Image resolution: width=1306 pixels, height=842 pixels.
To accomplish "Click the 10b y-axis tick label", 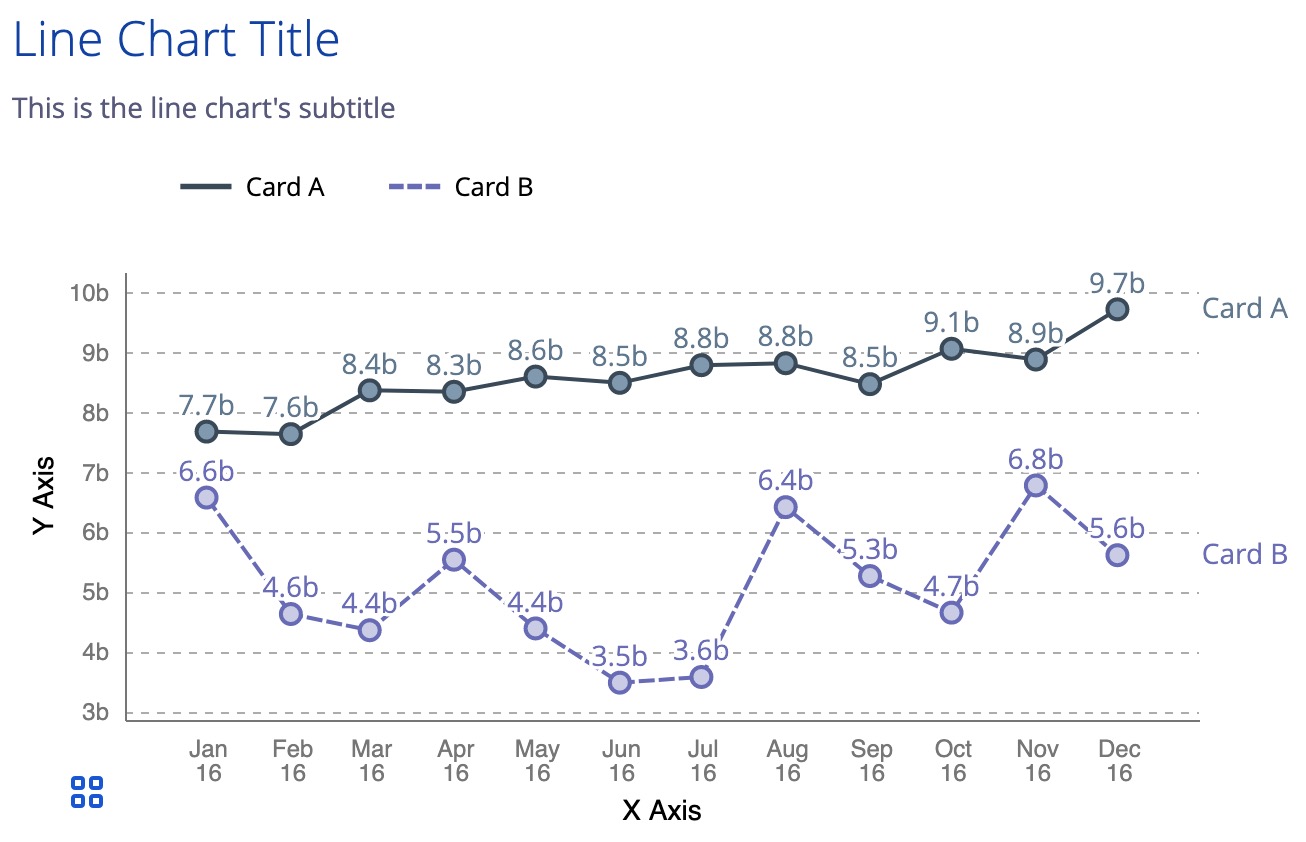I will tap(89, 293).
